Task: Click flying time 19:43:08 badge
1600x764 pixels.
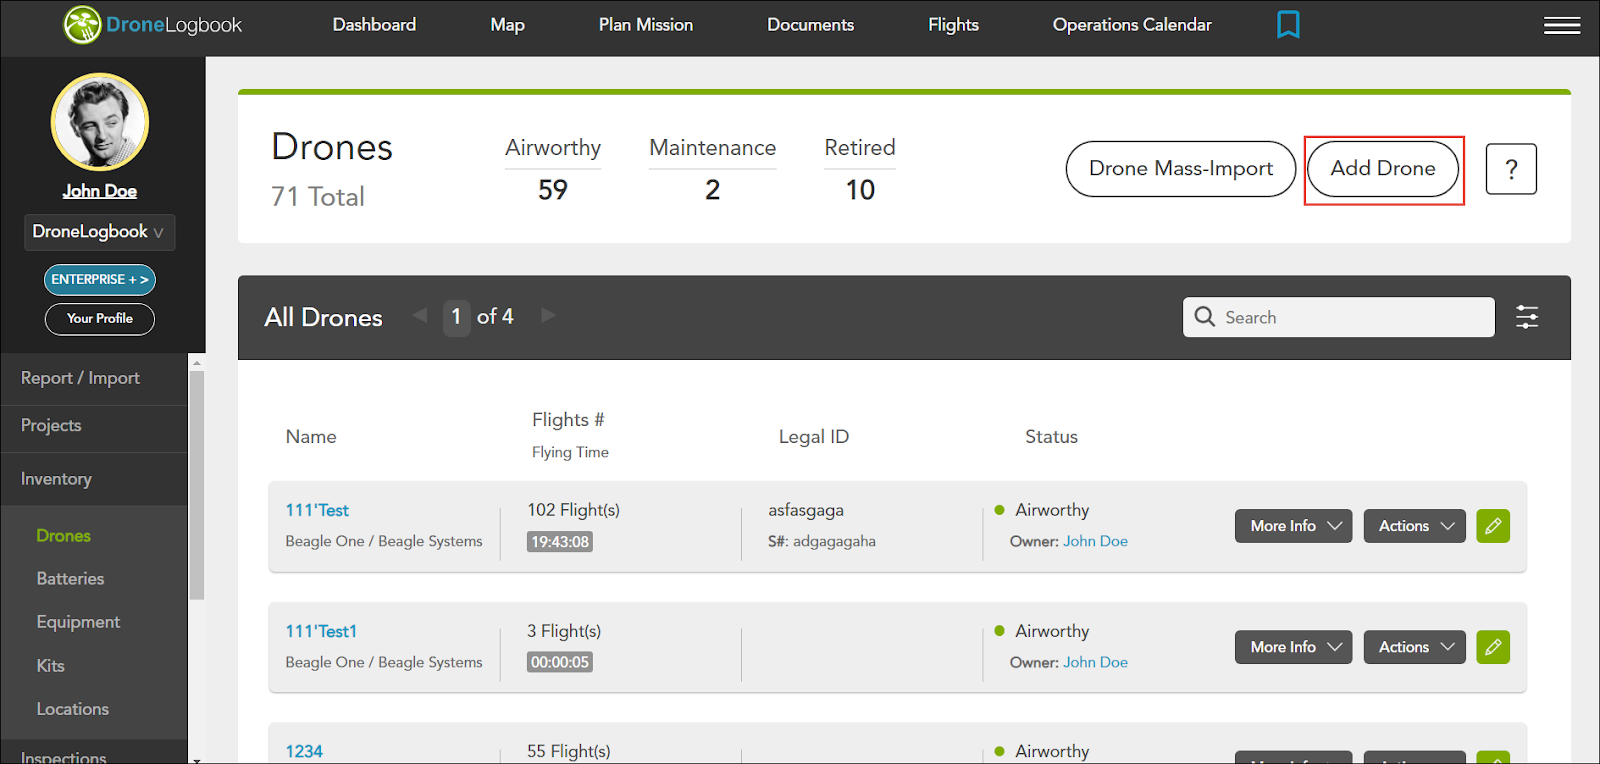Action: click(x=560, y=542)
